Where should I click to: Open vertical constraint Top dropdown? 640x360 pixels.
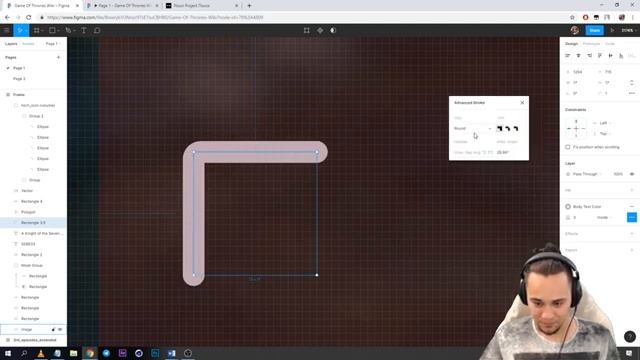pyautogui.click(x=604, y=134)
